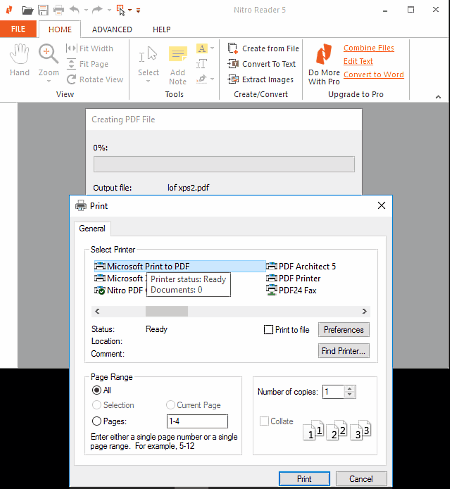Click the Number of copies field
Image resolution: width=450 pixels, height=489 pixels.
click(333, 392)
